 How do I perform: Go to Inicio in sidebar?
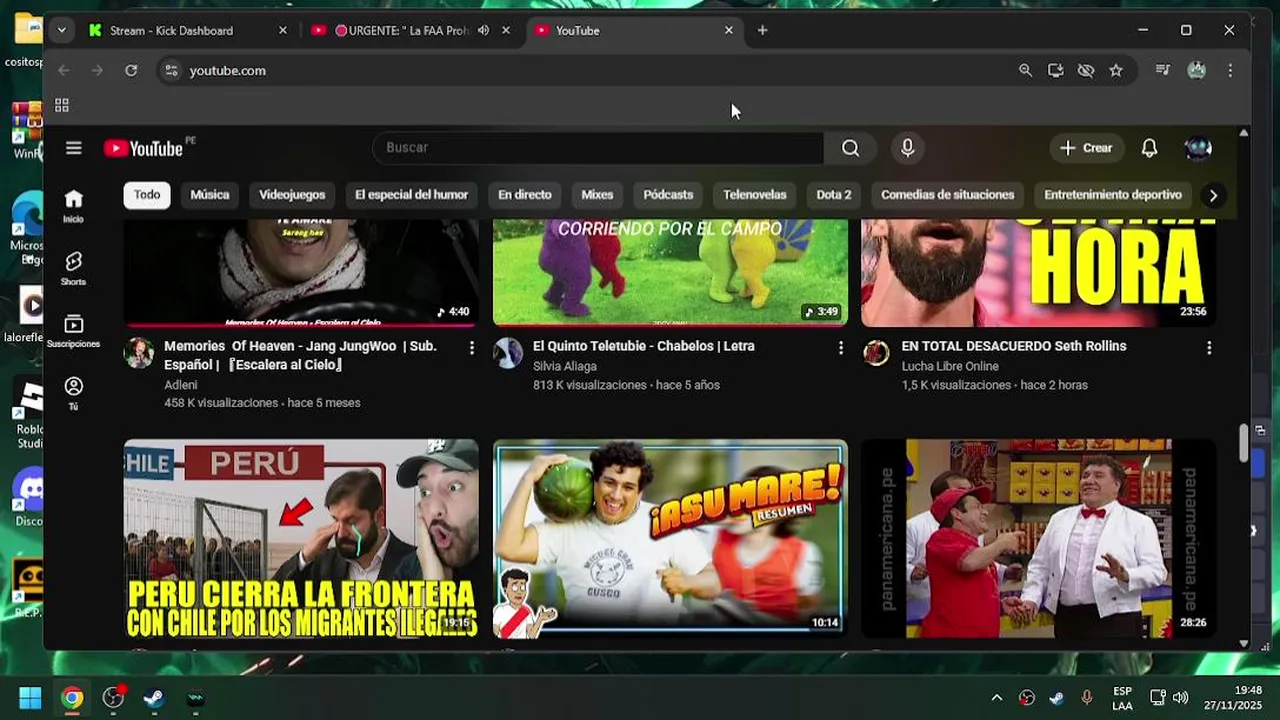tap(73, 206)
